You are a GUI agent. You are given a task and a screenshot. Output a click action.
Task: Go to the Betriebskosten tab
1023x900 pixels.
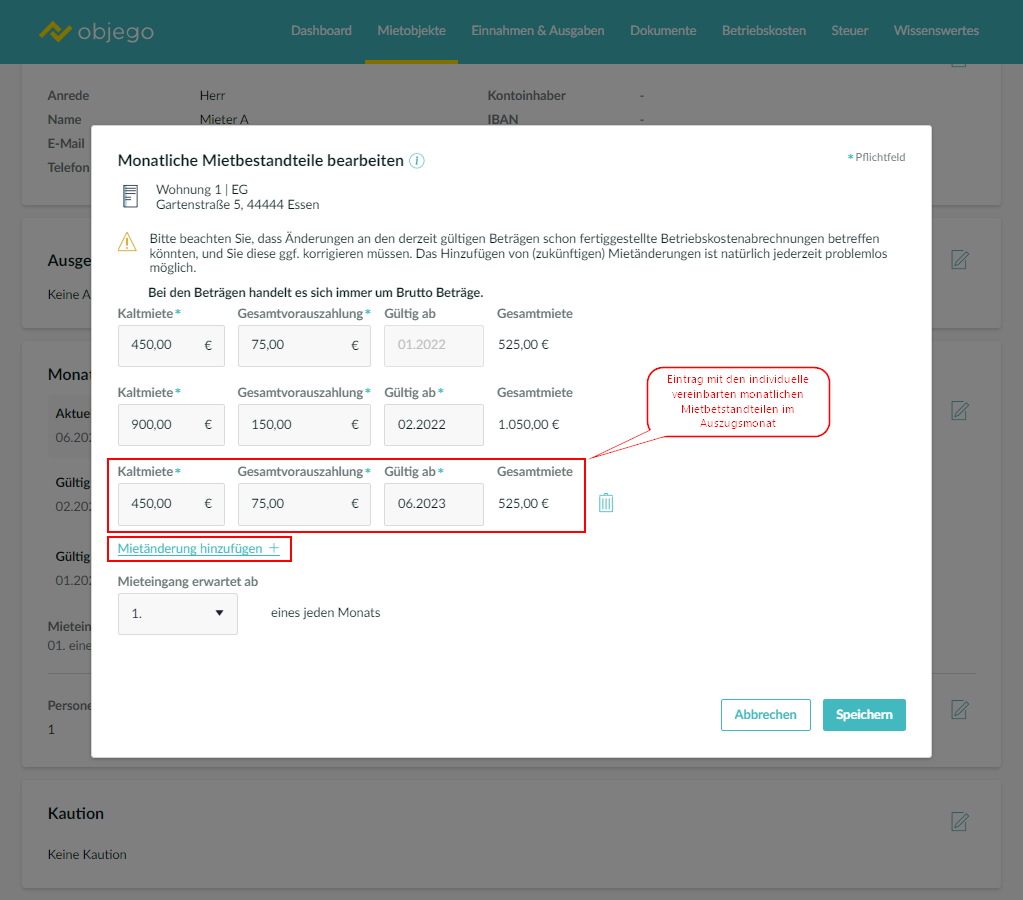764,31
